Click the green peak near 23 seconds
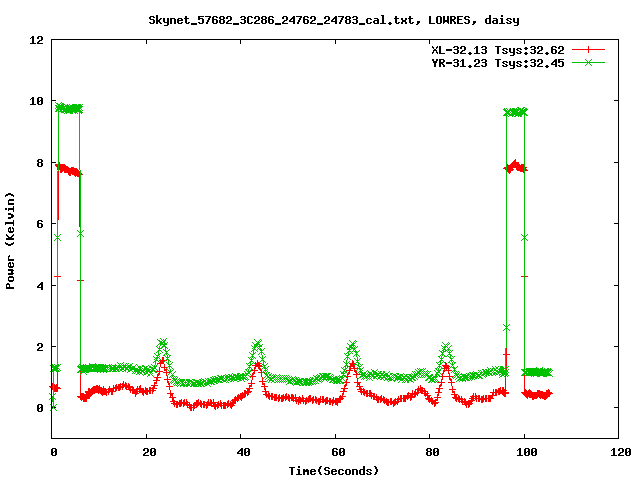This screenshot has height=480, width=640. click(162, 343)
